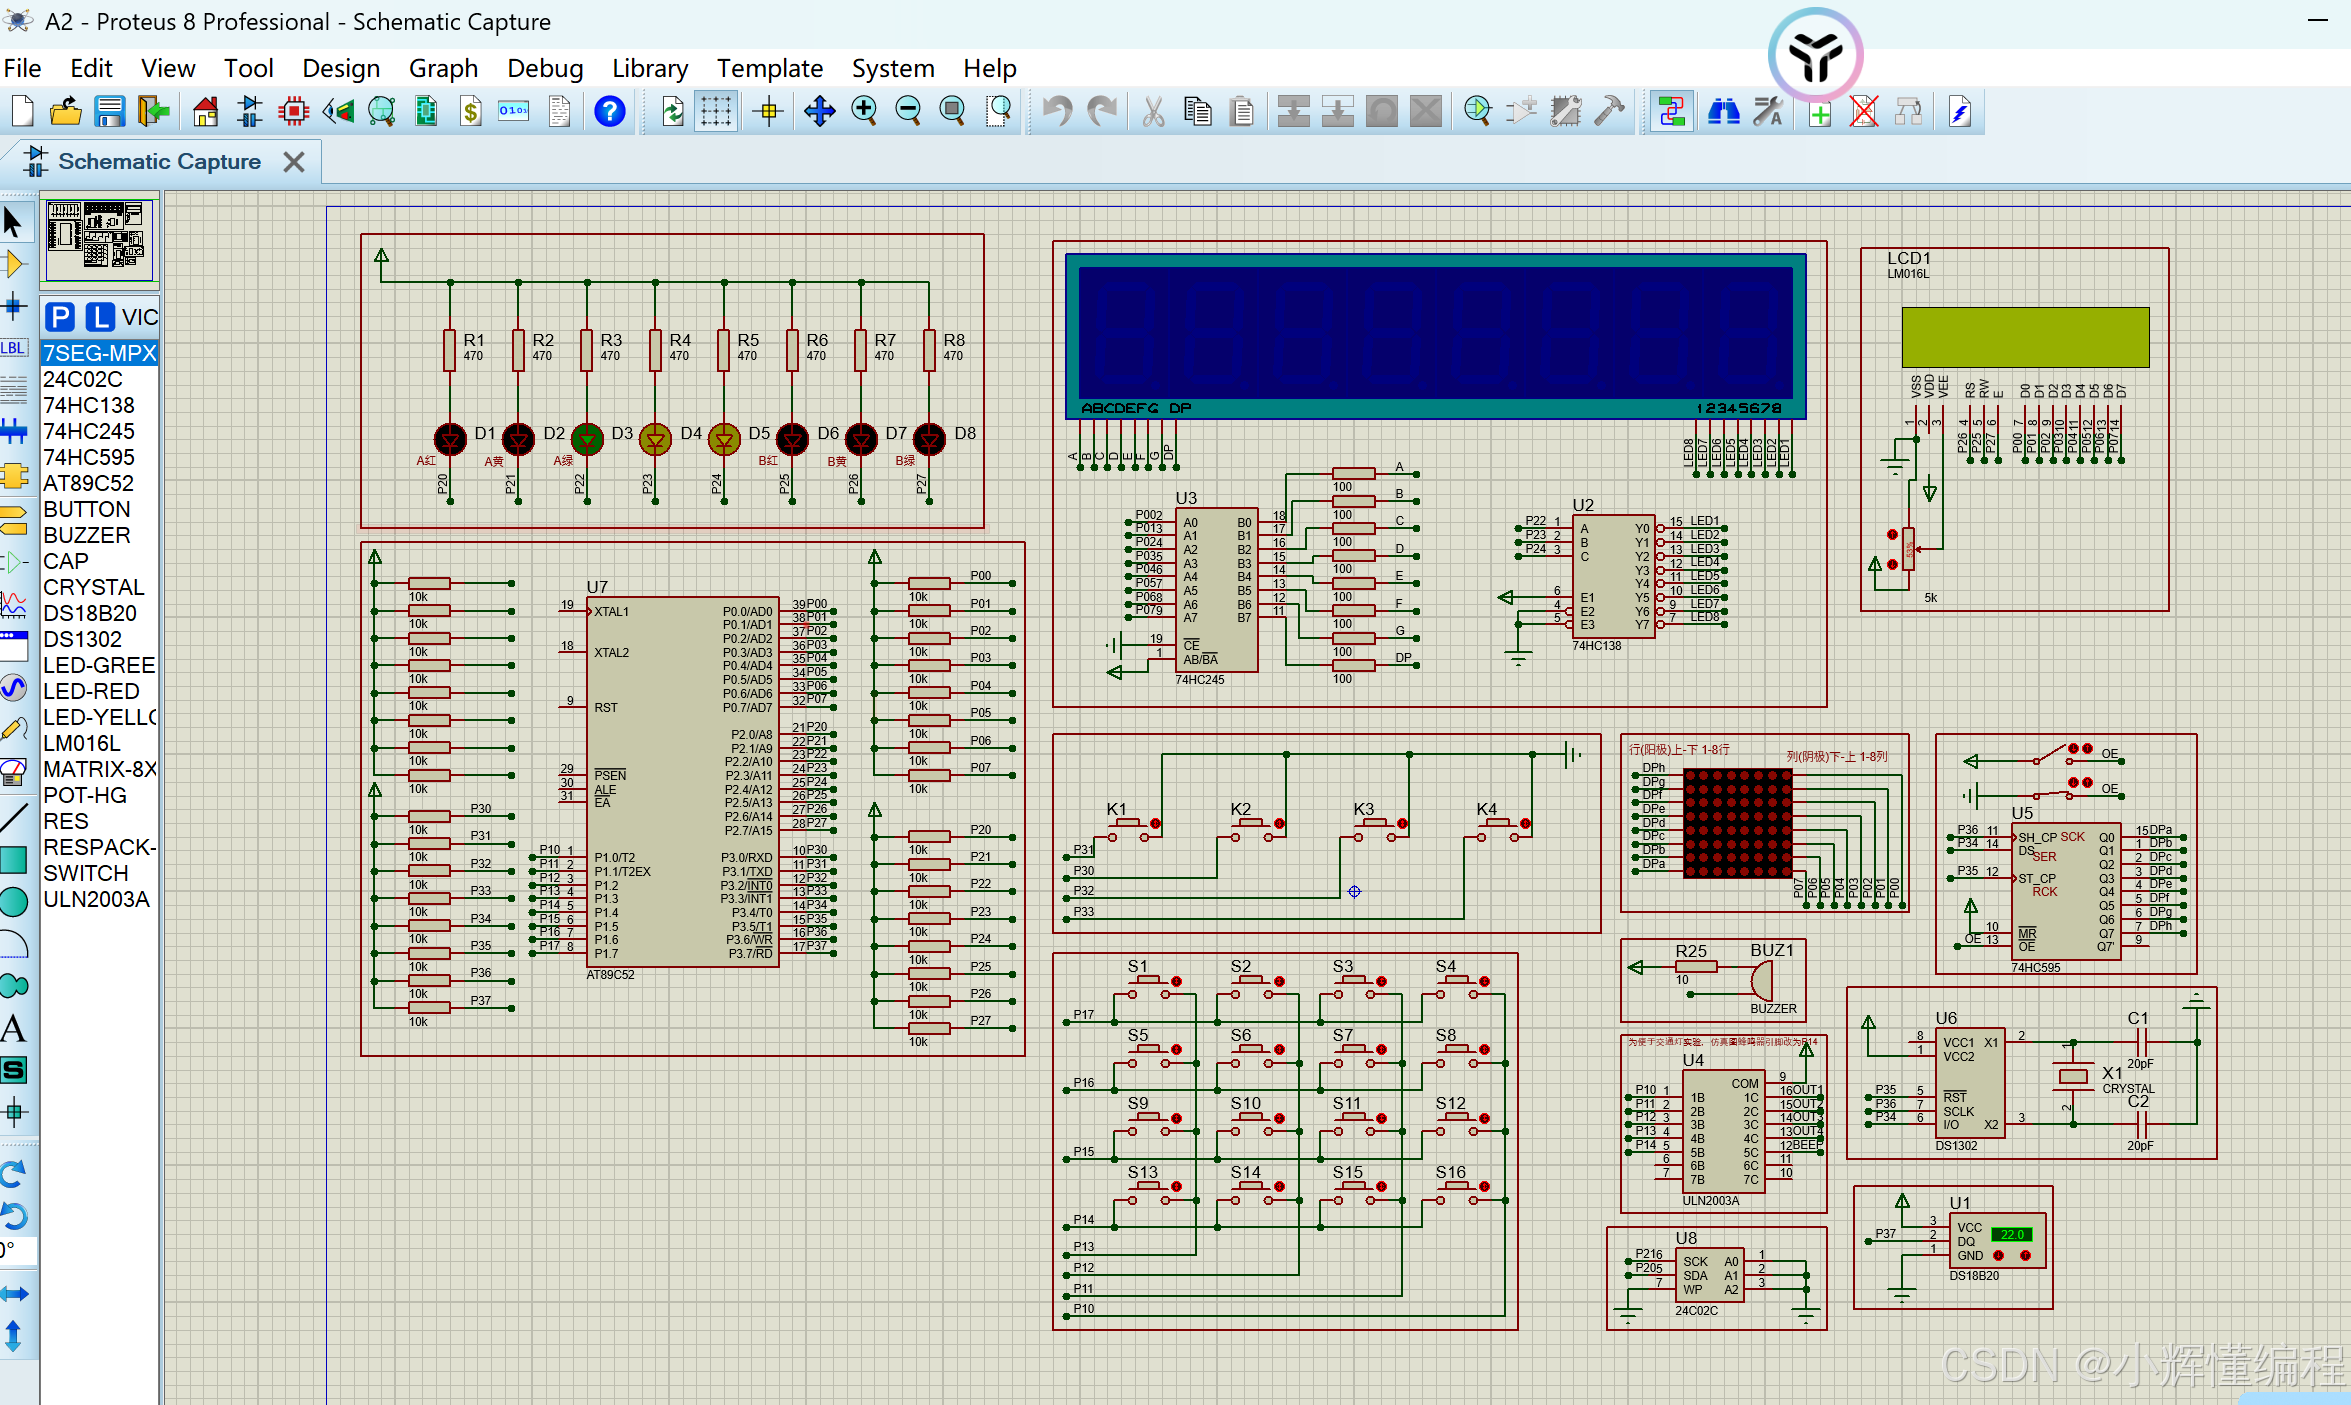
Task: Select the Text Script 'A' tool in sidebar
Action: tap(14, 1029)
